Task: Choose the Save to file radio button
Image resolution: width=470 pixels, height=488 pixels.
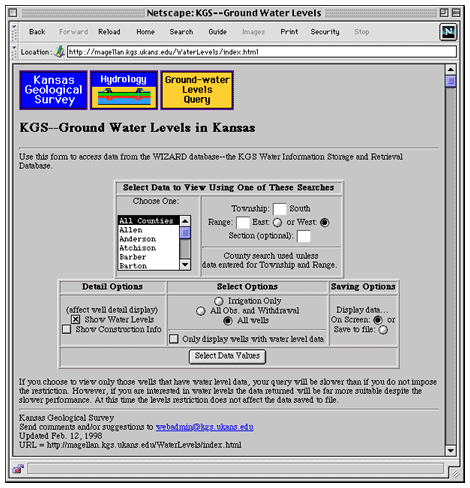Action: [383, 330]
